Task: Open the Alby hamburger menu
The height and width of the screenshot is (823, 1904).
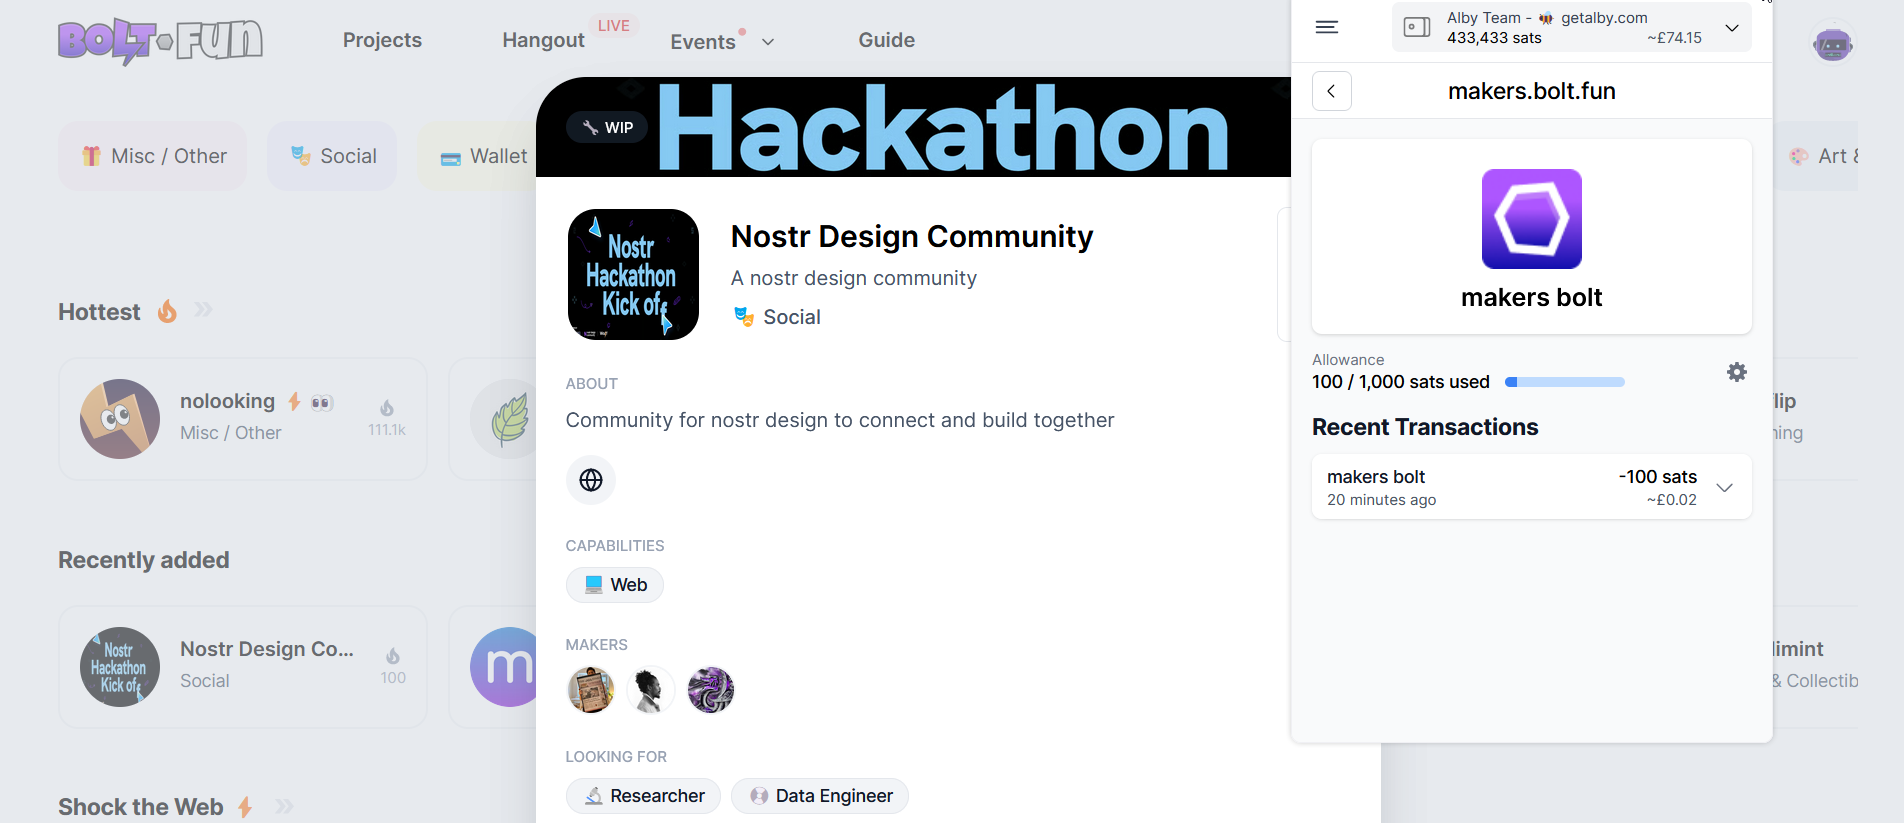Action: point(1326,27)
